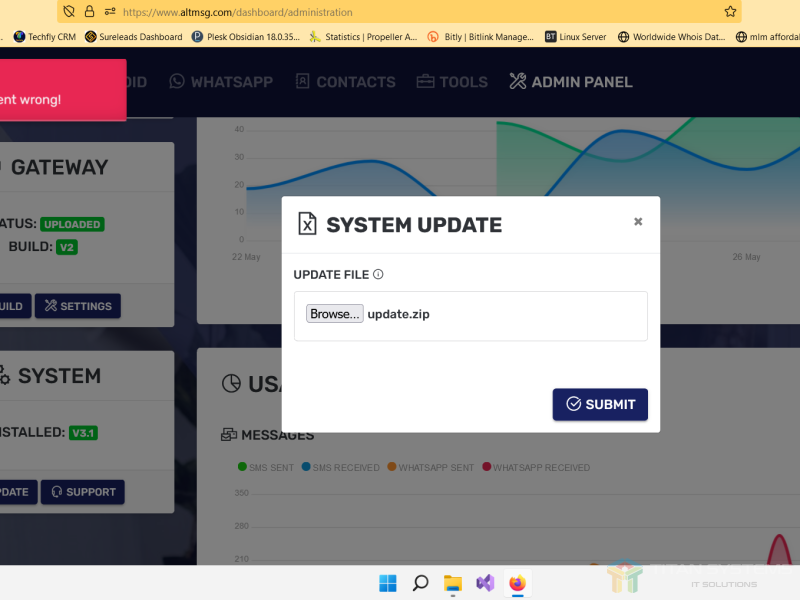
Task: Toggle the SMS Received legend item
Action: pos(340,467)
